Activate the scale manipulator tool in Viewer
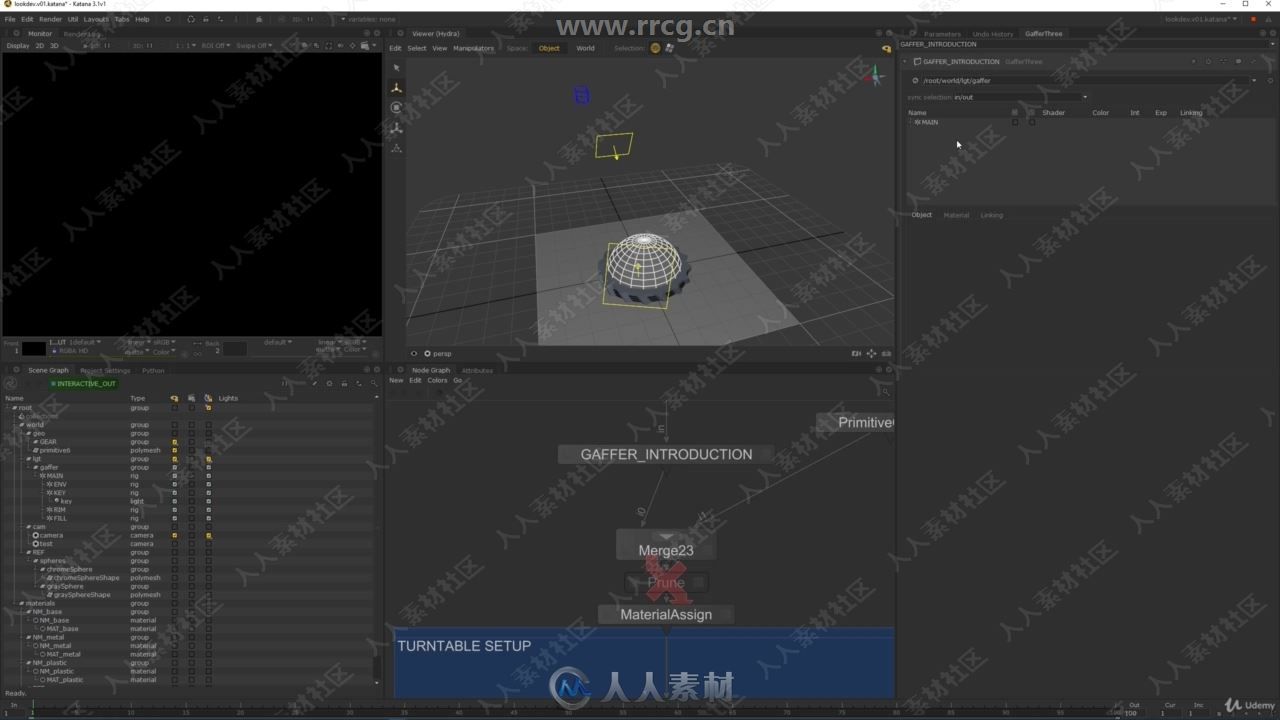 pyautogui.click(x=396, y=128)
